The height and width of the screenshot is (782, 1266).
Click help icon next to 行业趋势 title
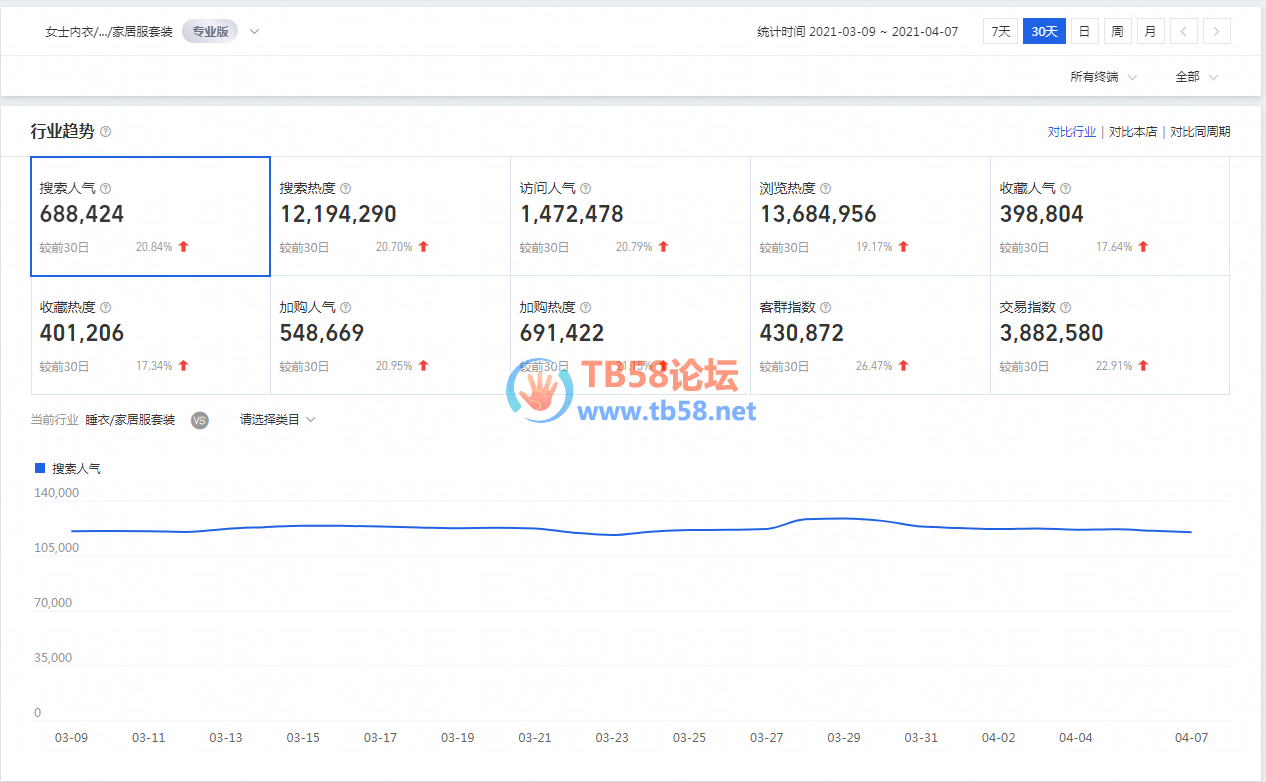coord(106,132)
